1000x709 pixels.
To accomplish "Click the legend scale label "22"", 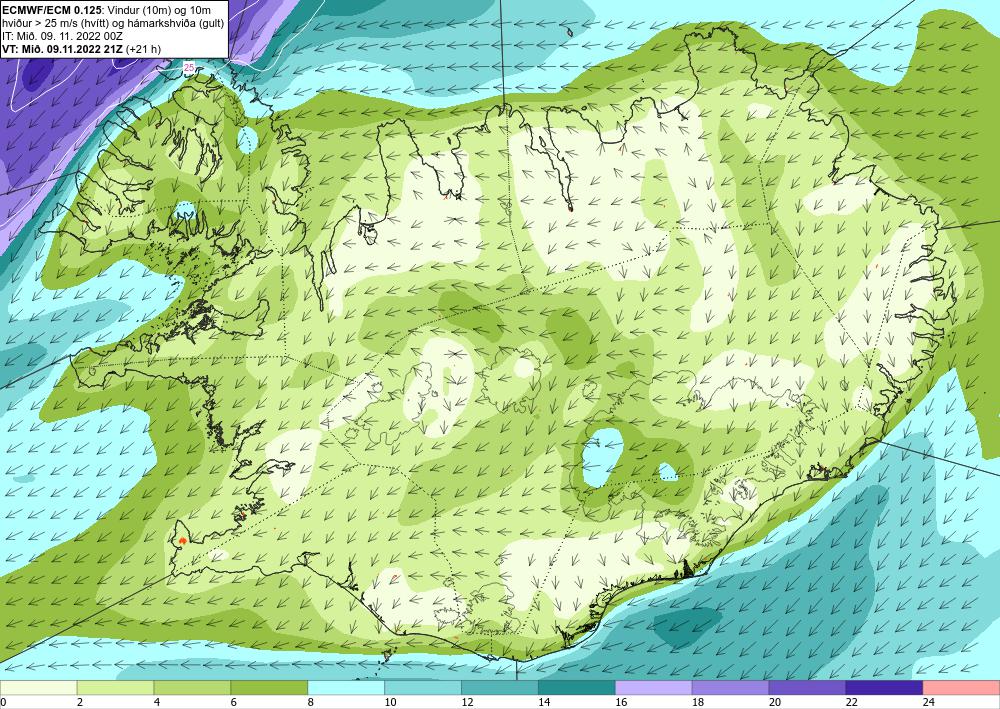I will click(x=851, y=702).
